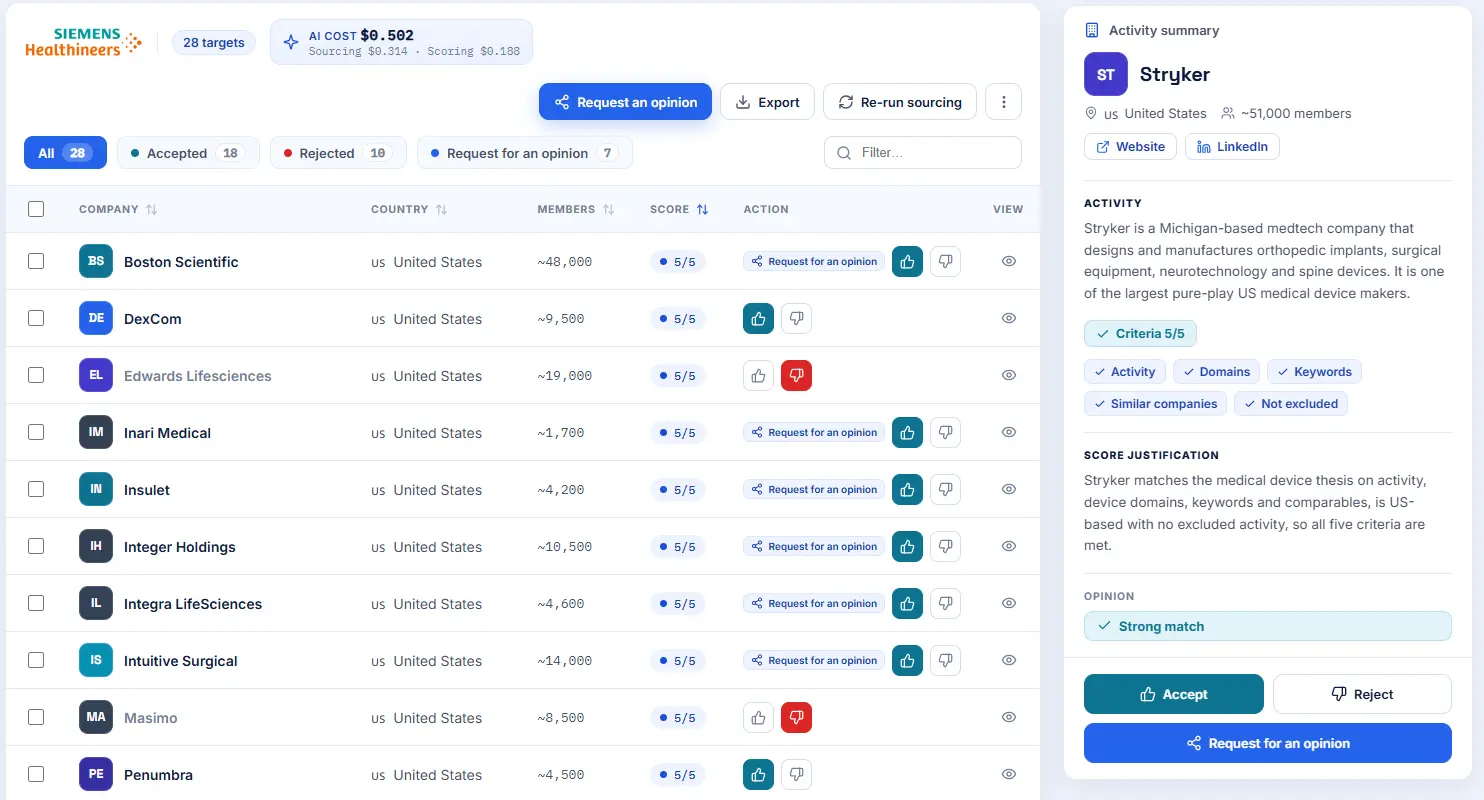Check the Boston Scientific row checkbox
The image size is (1484, 800).
coord(36,261)
